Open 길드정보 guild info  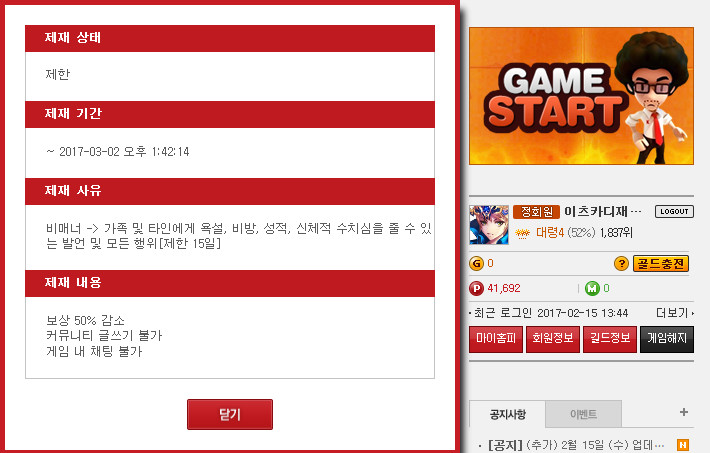[x=610, y=339]
